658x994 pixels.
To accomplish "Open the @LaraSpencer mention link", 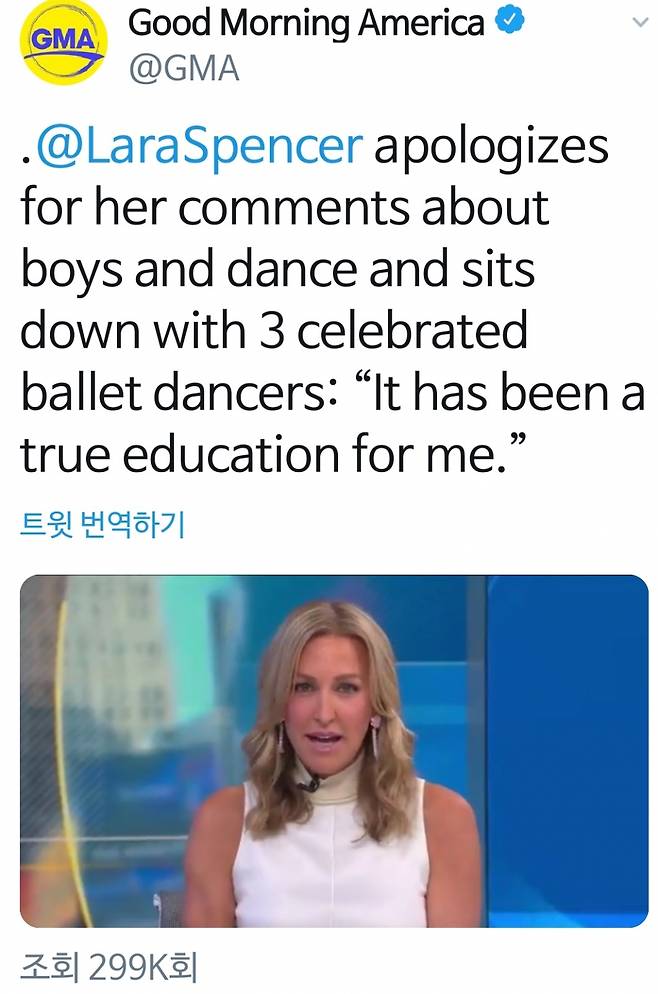I will [x=198, y=147].
